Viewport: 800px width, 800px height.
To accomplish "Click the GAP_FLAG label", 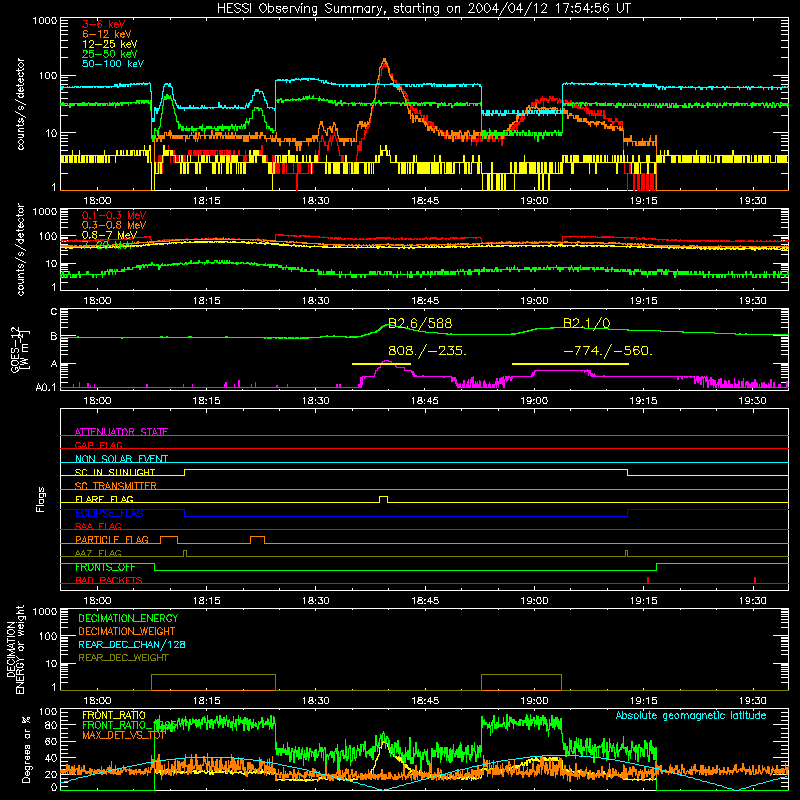I will click(x=98, y=445).
